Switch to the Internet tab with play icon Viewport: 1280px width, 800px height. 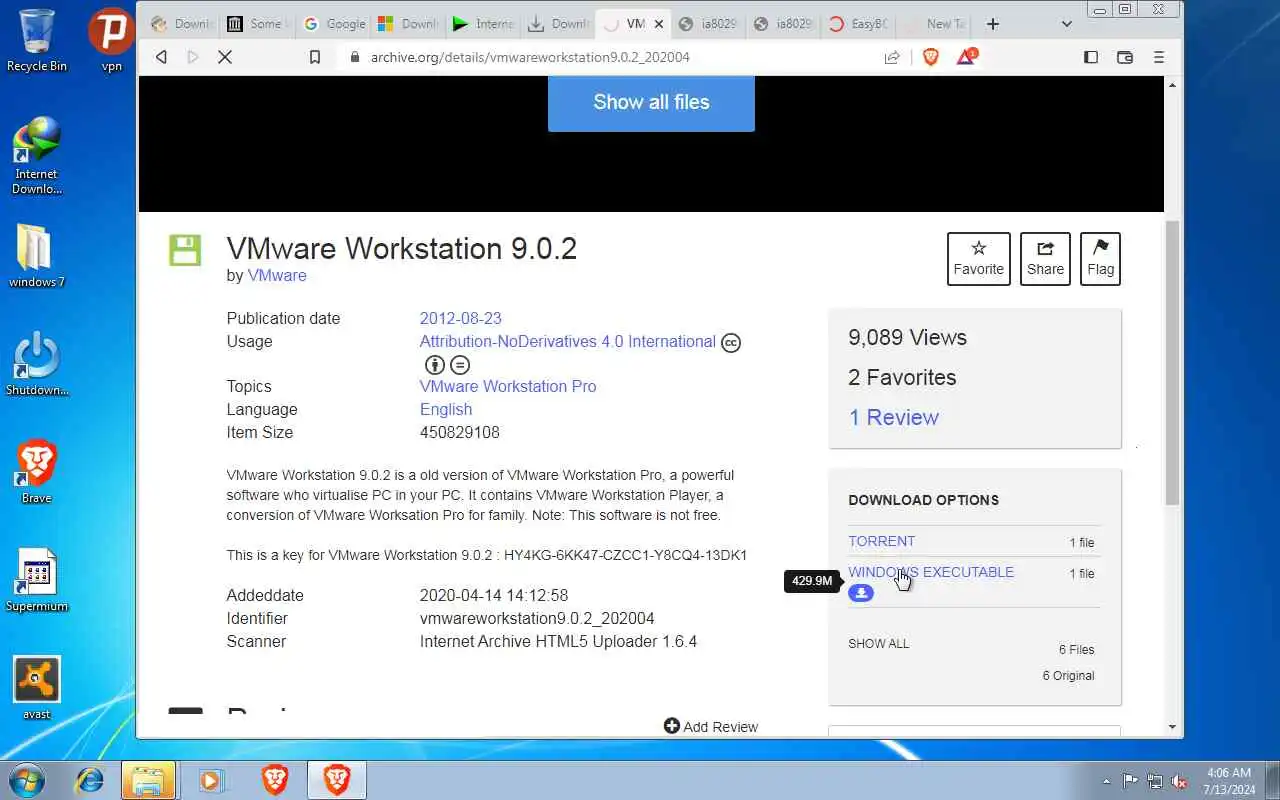tap(484, 24)
